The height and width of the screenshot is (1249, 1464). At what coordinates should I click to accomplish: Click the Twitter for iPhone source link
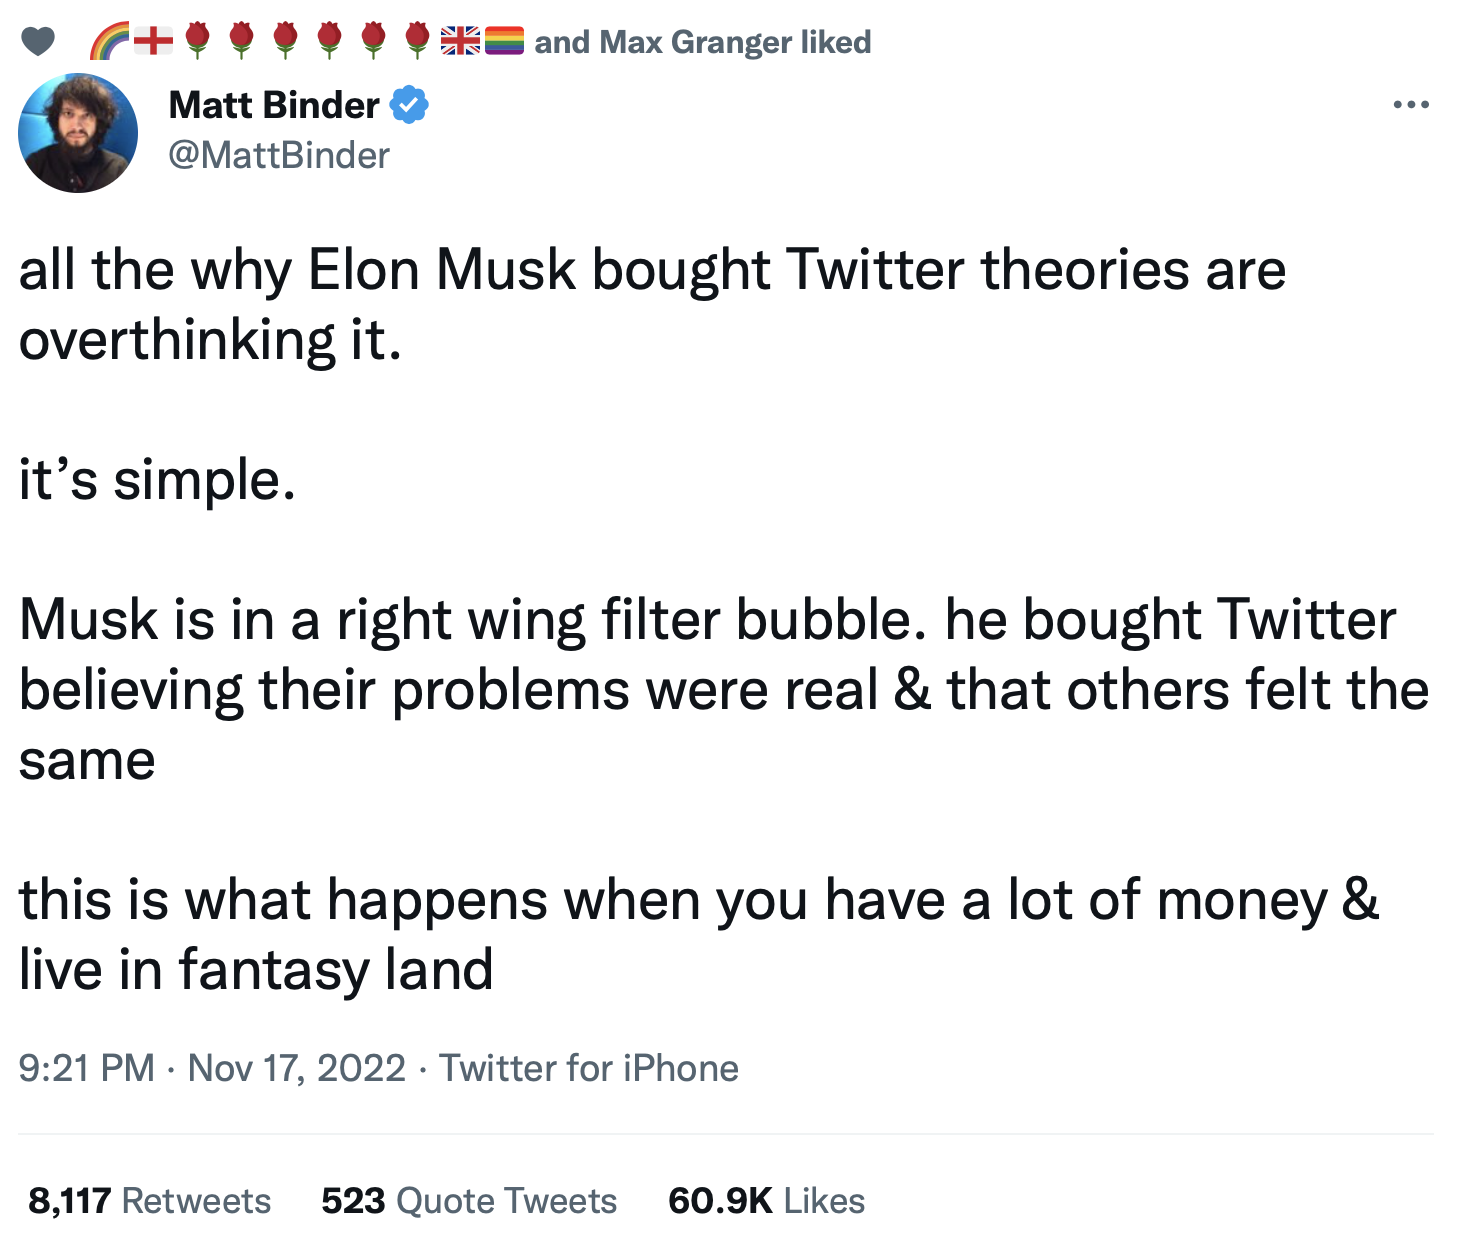[589, 1068]
